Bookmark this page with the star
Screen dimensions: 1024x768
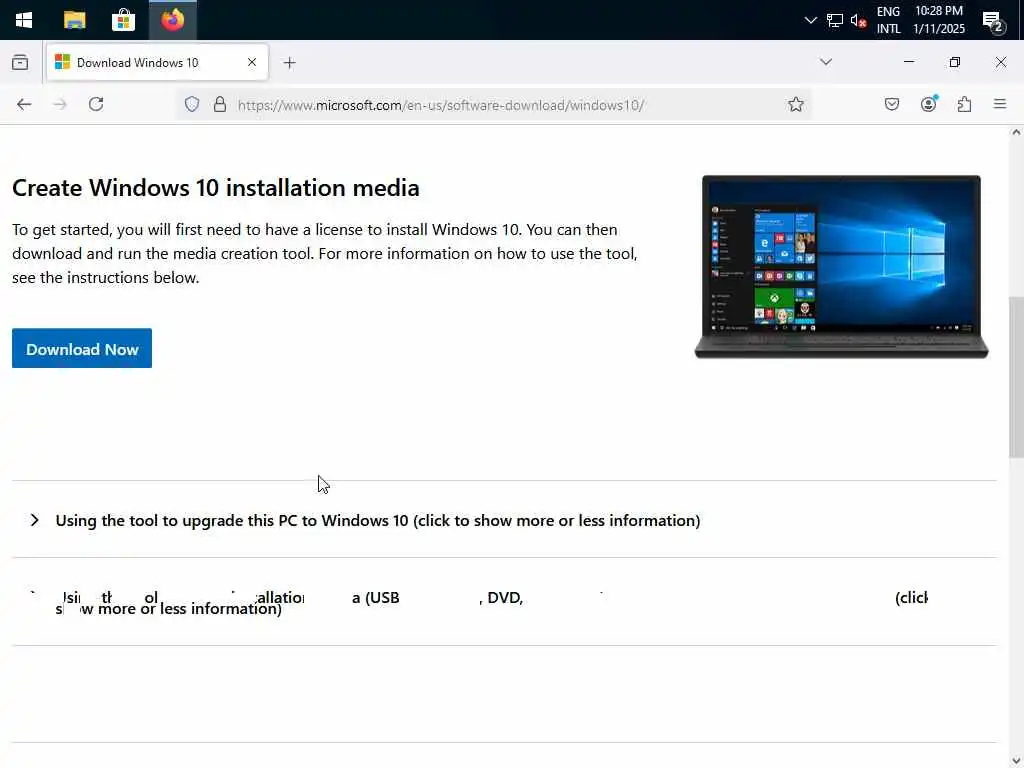pyautogui.click(x=795, y=104)
